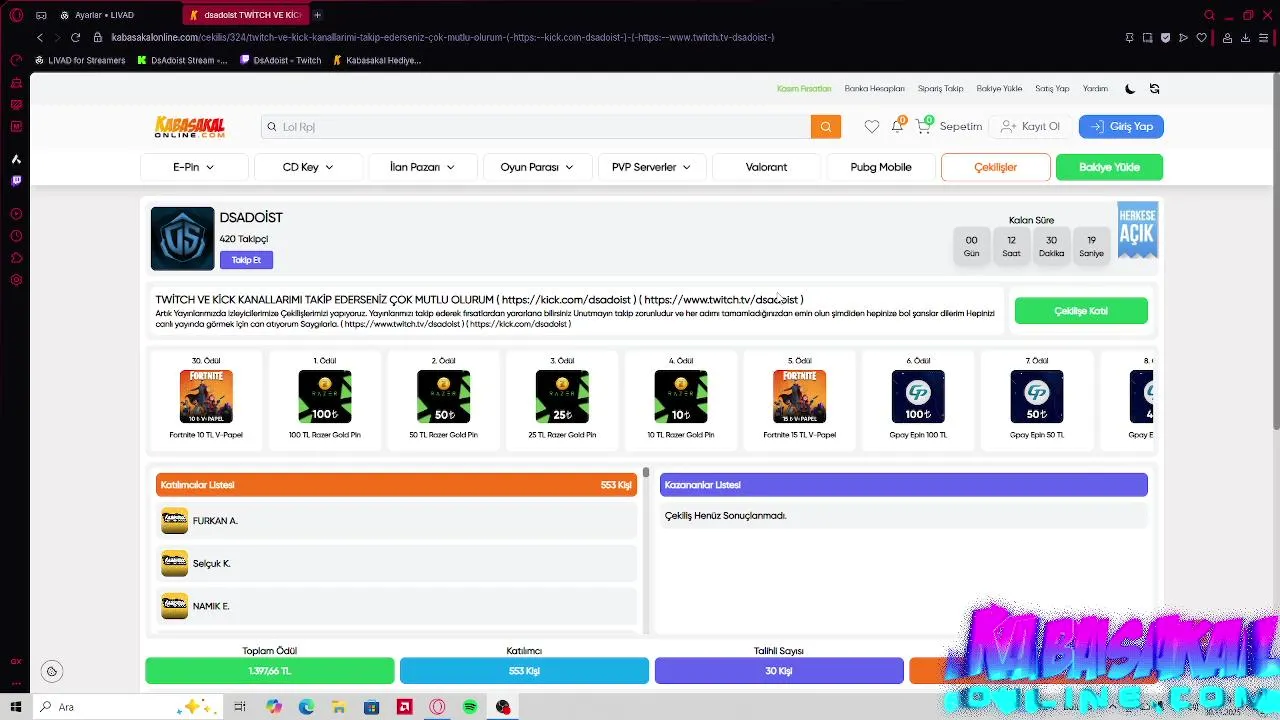The image size is (1280, 720).
Task: Click the browser address bar URL
Action: [443, 38]
